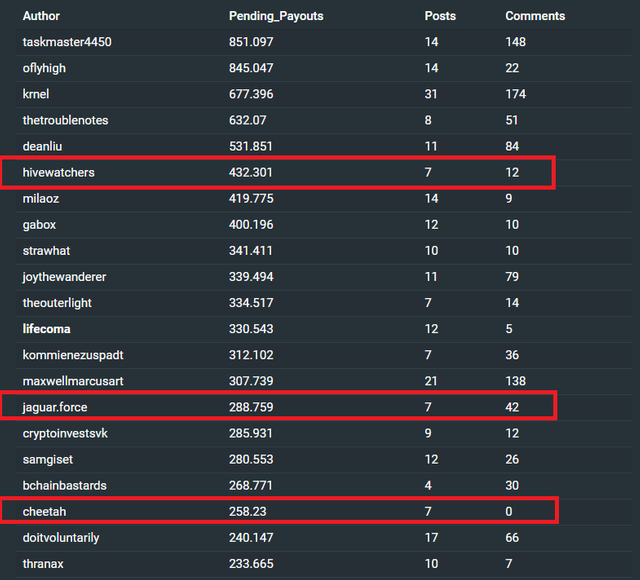The image size is (640, 580).
Task: Select author oflyhigh
Action: point(44,68)
